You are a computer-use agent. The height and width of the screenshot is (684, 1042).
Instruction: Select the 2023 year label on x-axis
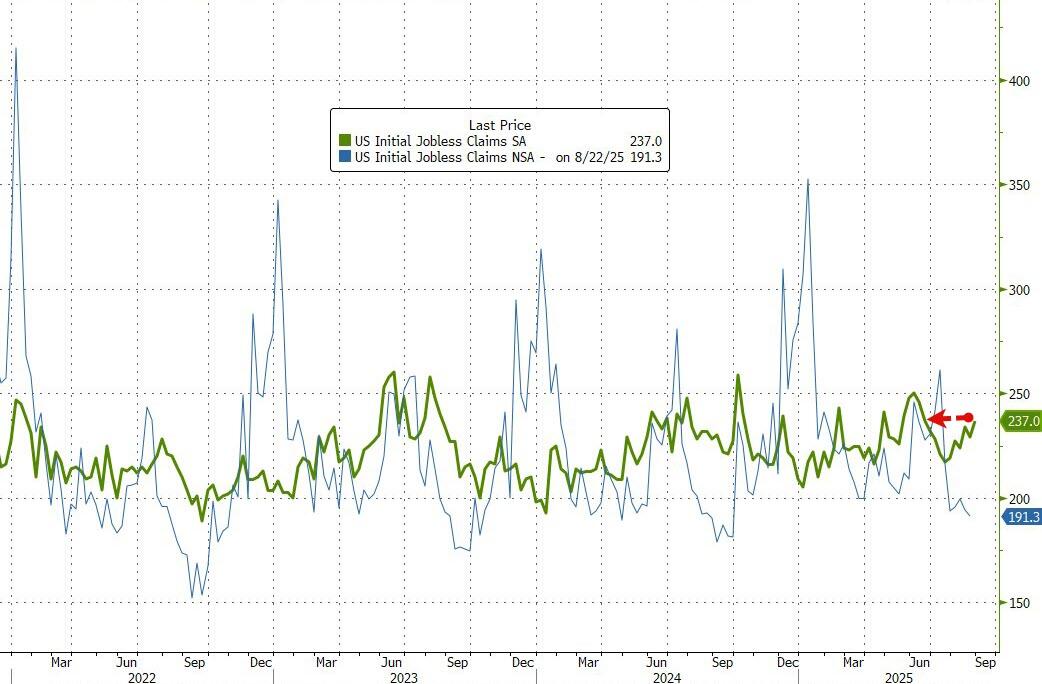[x=404, y=677]
